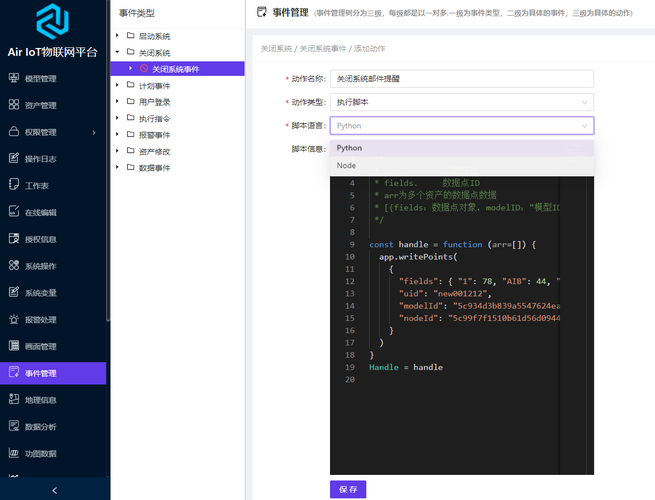Select the 计划事件 tree label
Viewport: 655px width, 500px height.
pyautogui.click(x=155, y=86)
